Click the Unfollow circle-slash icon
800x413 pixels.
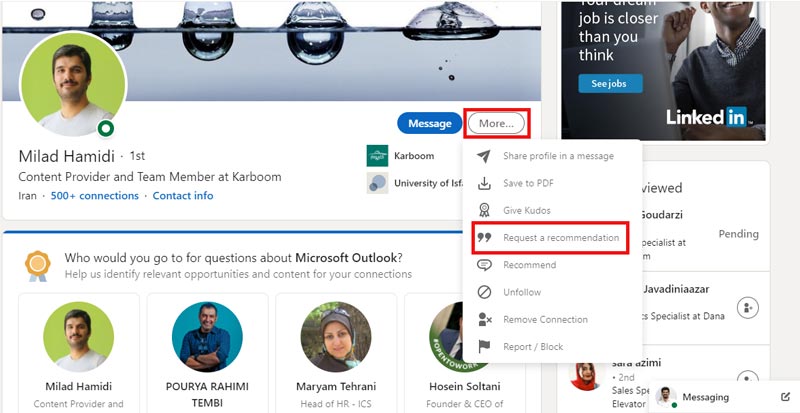click(x=484, y=292)
